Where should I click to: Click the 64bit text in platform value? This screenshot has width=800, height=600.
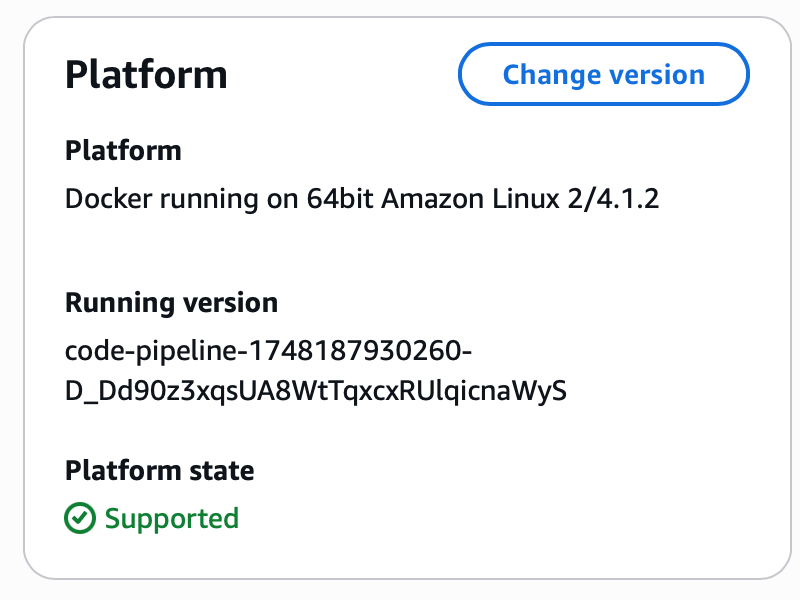(340, 198)
